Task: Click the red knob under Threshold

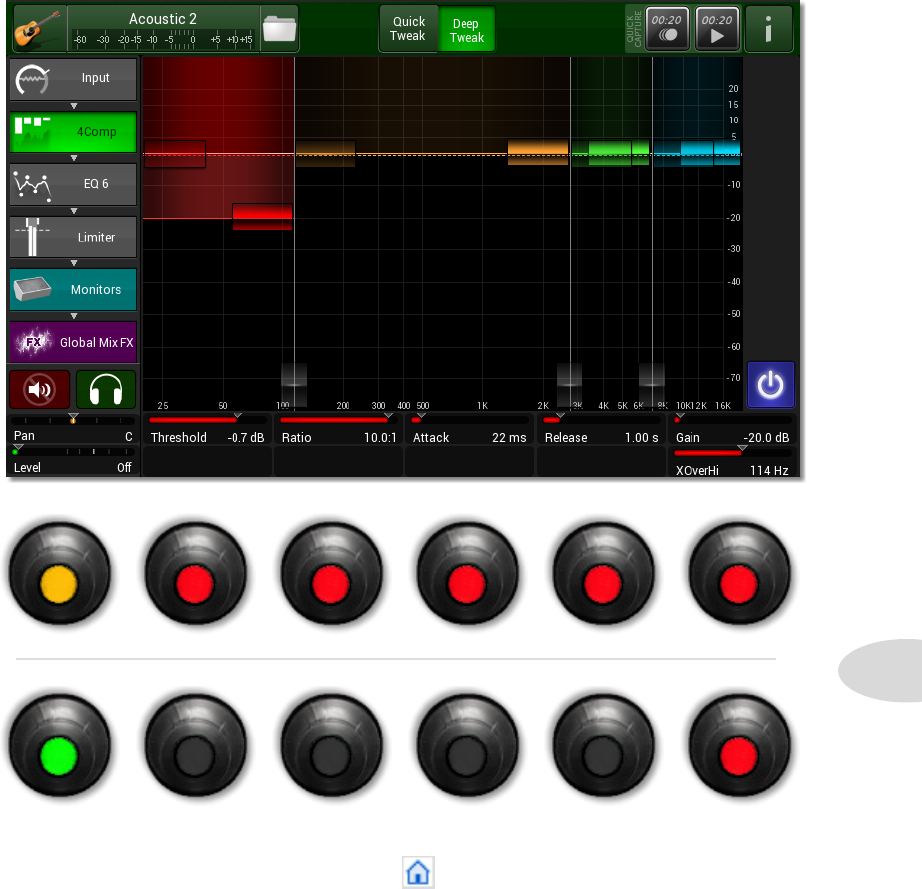Action: [x=195, y=573]
